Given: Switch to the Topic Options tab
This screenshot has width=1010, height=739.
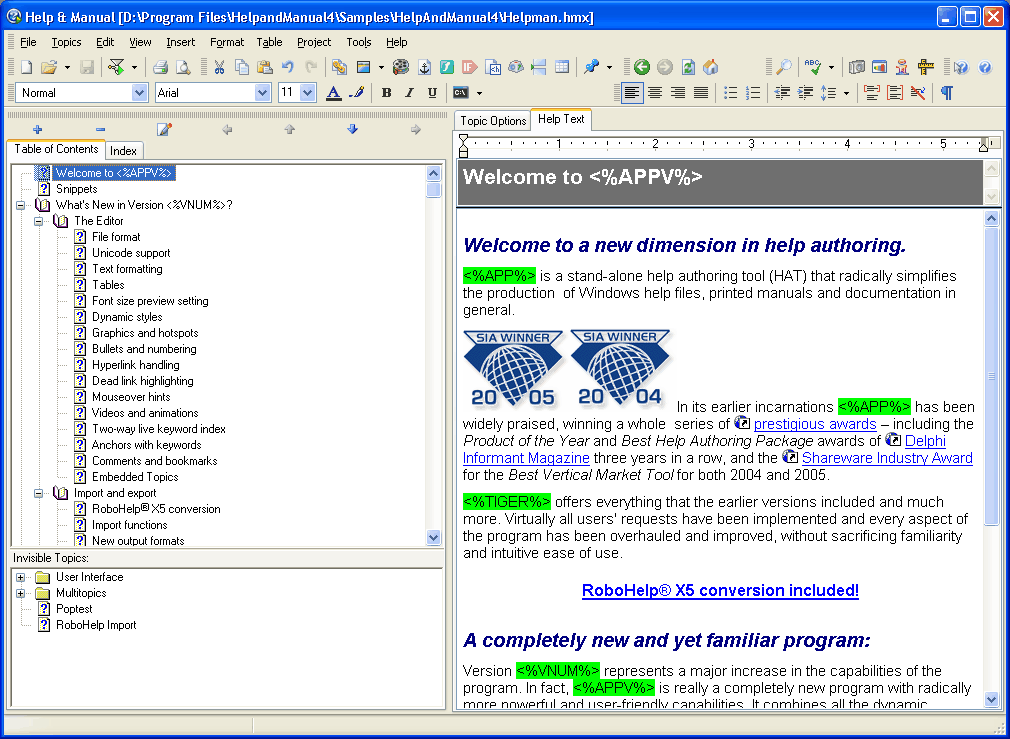Looking at the screenshot, I should coord(493,120).
